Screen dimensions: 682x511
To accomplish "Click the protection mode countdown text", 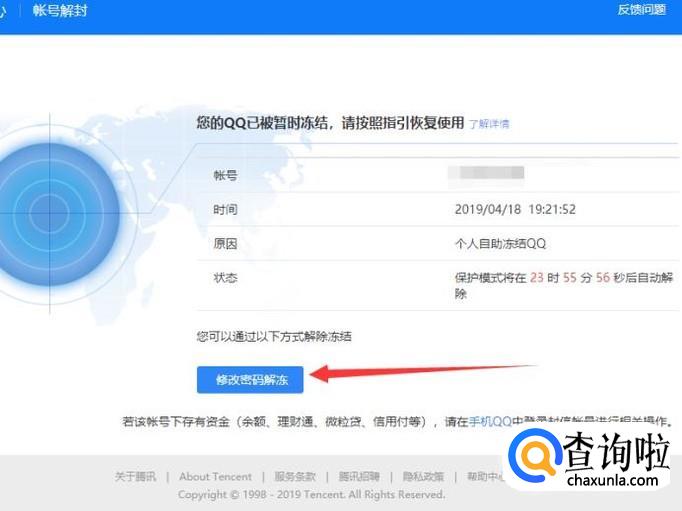I will pyautogui.click(x=564, y=285).
